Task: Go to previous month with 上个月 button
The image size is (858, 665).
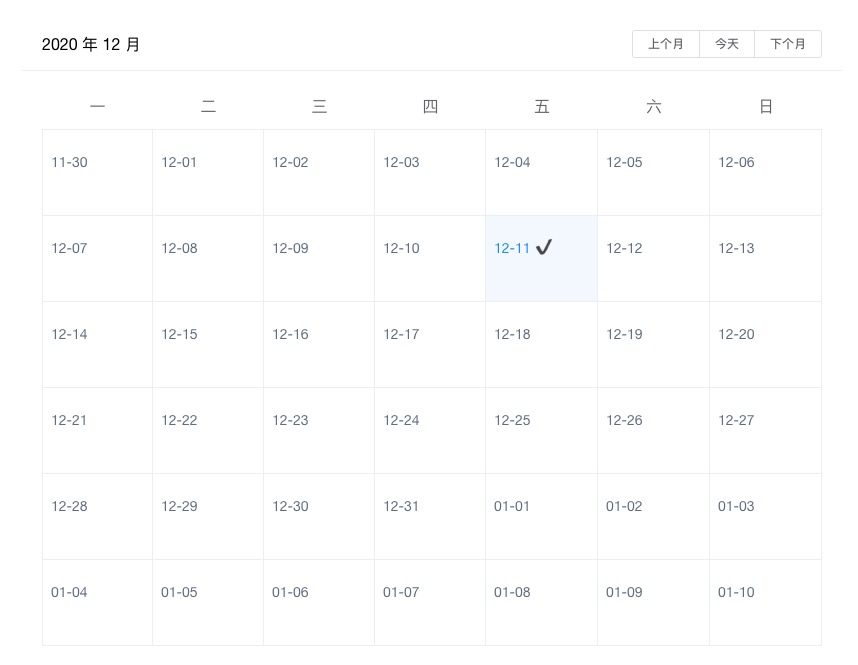Action: point(666,44)
